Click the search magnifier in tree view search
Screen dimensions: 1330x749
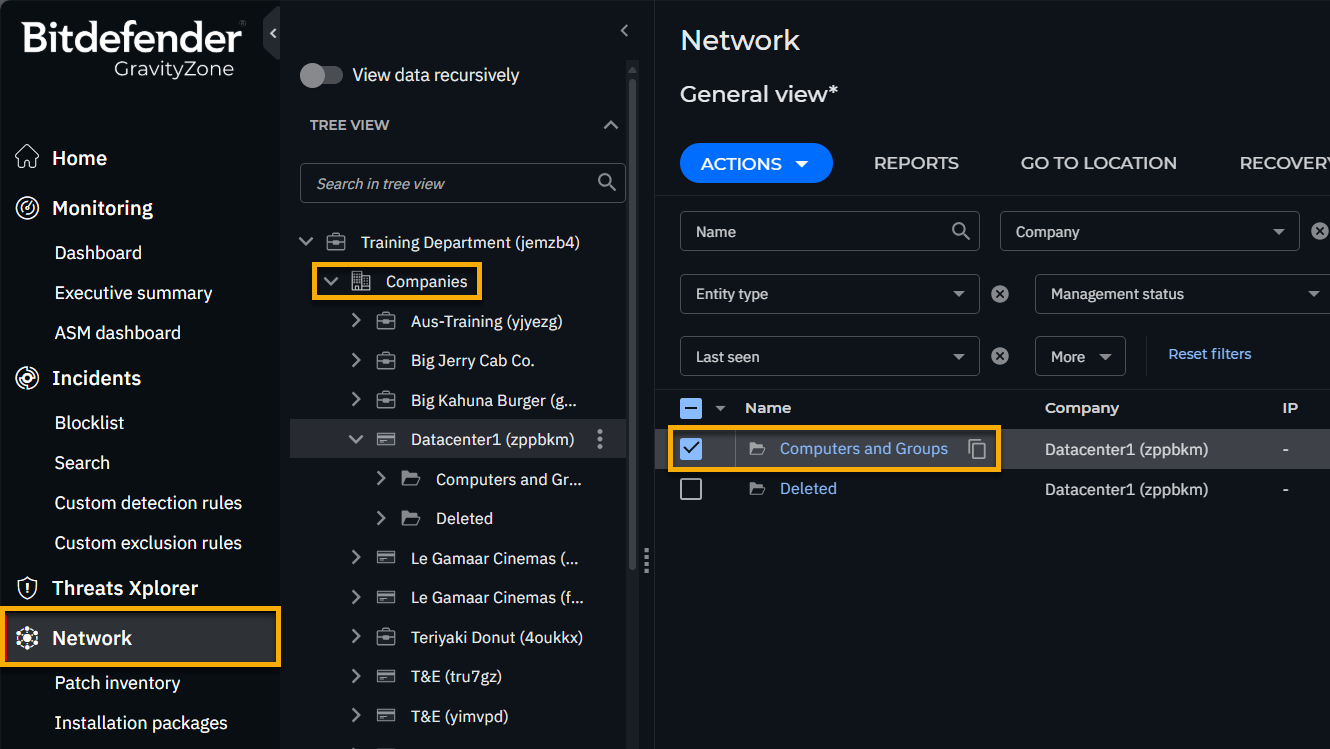[x=606, y=183]
